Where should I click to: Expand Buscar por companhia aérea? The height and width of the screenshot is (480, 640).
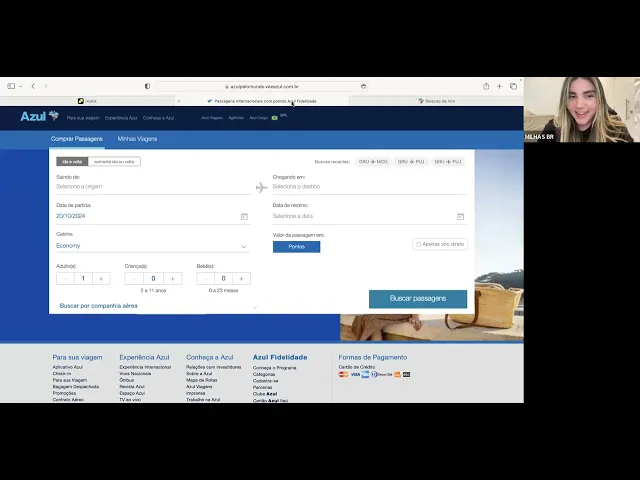pyautogui.click(x=158, y=306)
